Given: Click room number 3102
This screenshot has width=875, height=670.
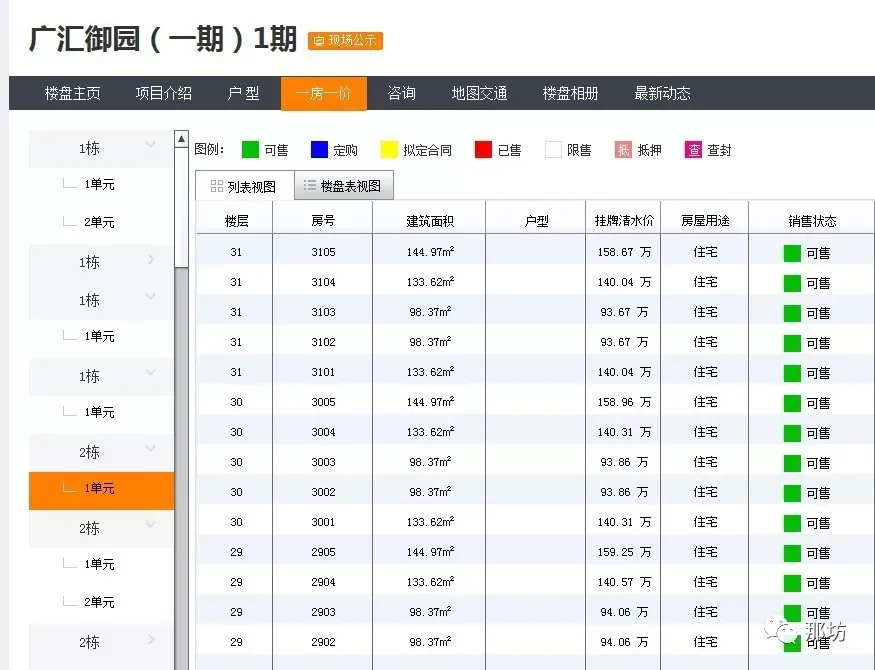Looking at the screenshot, I should 323,342.
